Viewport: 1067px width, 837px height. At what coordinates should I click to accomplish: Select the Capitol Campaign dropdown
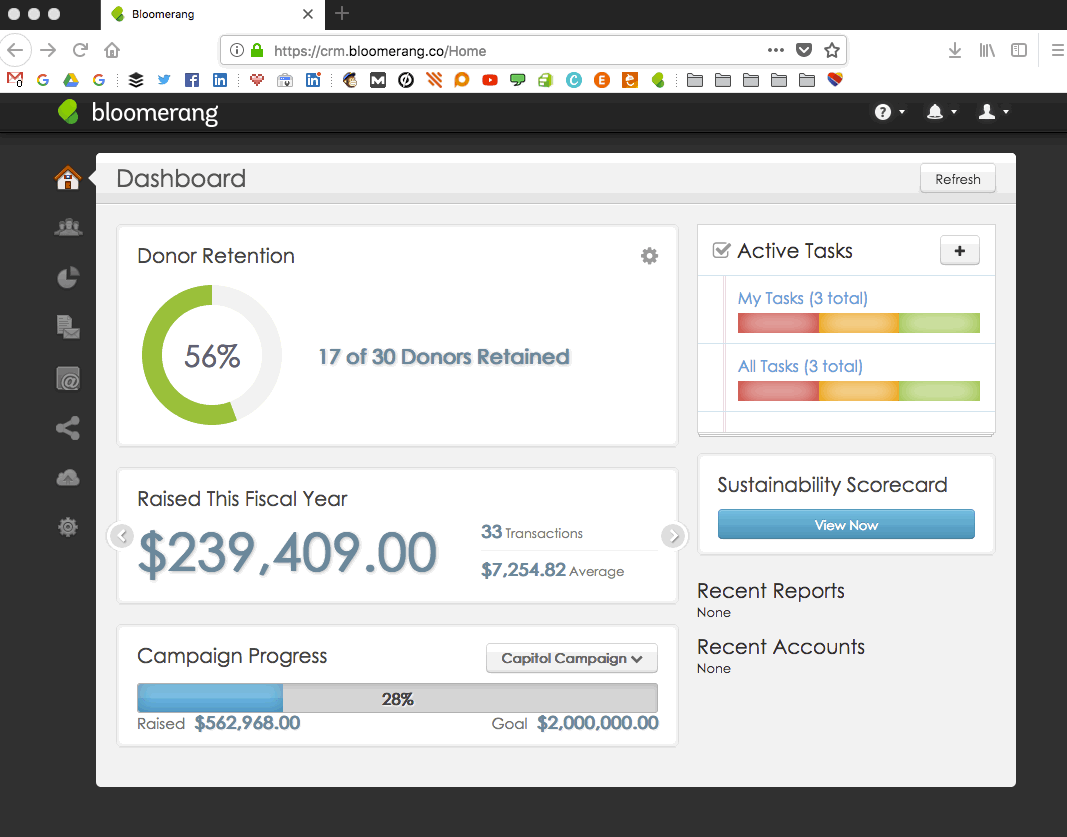point(572,658)
